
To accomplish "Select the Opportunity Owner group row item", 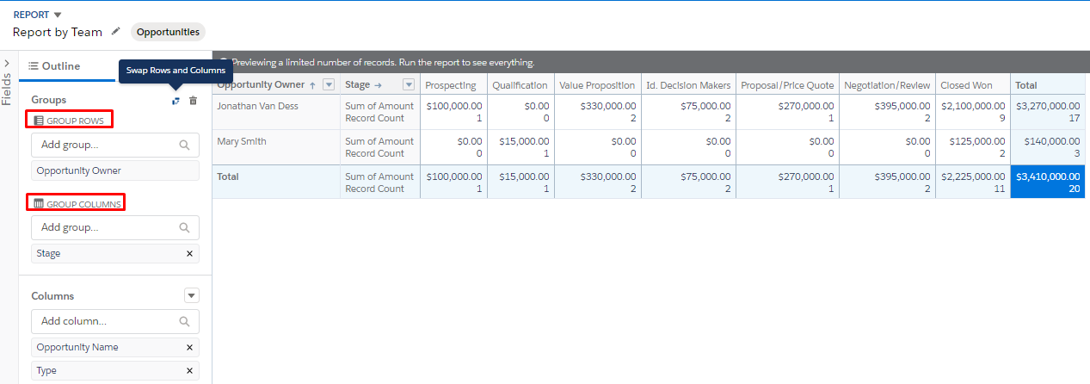I will pos(115,170).
